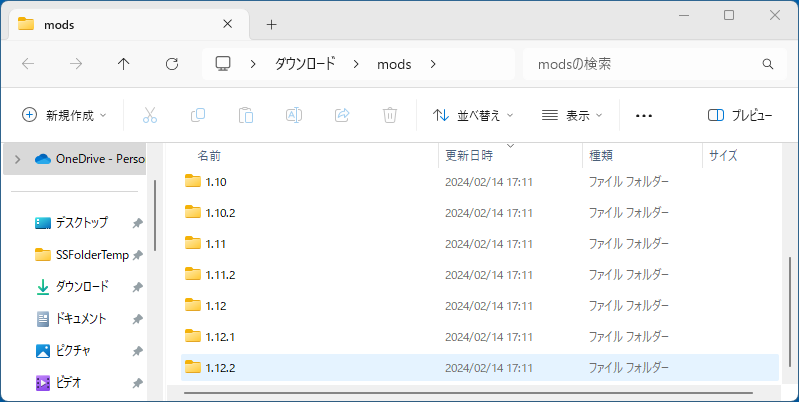Open the see more ellipsis menu

(x=644, y=115)
